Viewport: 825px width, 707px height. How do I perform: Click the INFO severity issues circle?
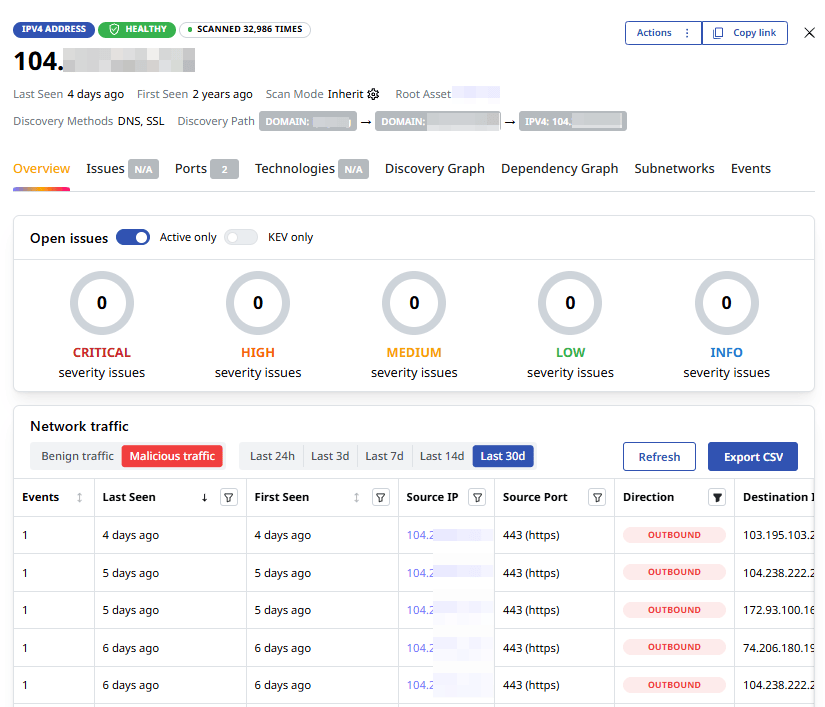coord(727,303)
